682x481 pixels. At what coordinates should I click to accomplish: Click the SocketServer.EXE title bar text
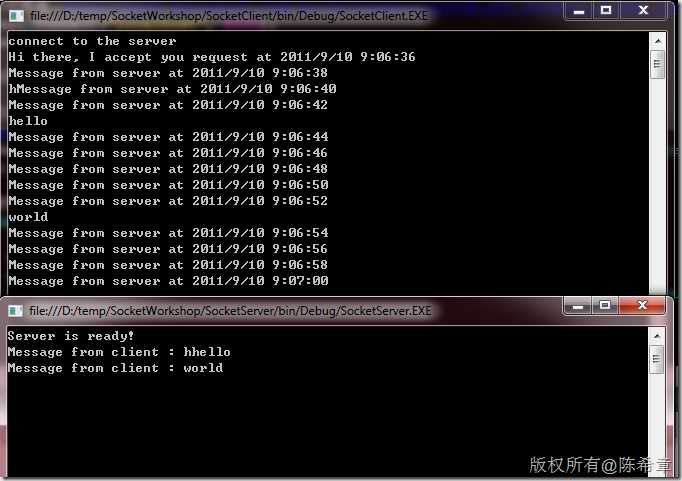[x=231, y=311]
